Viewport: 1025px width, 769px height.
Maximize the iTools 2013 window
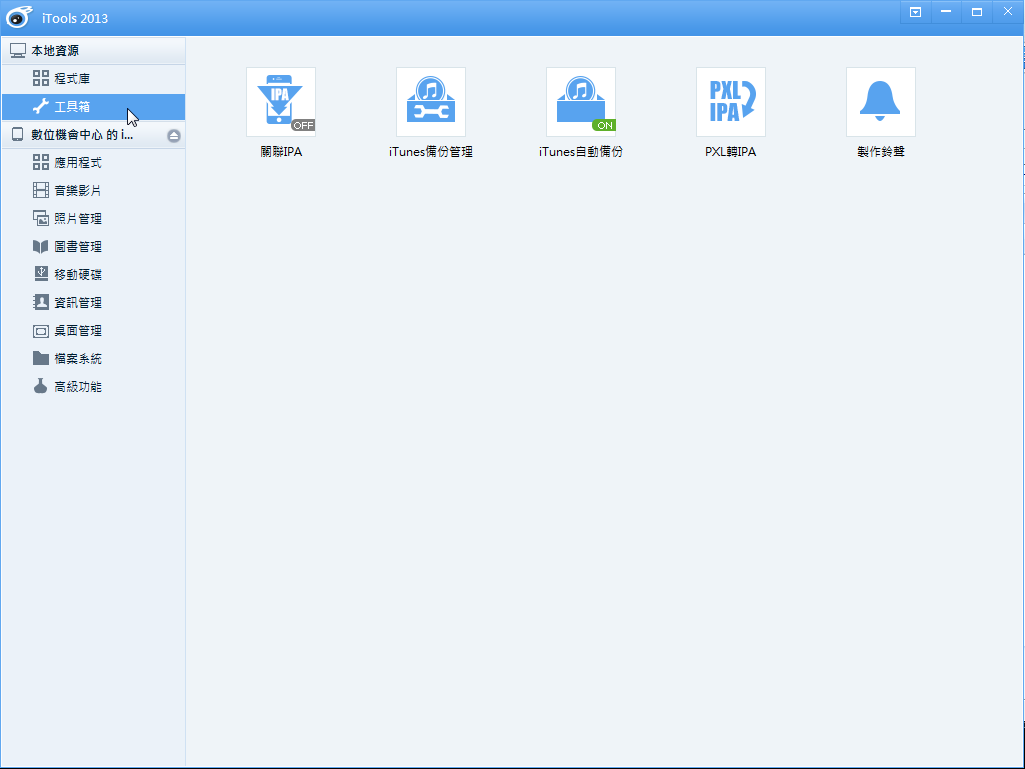tap(977, 12)
